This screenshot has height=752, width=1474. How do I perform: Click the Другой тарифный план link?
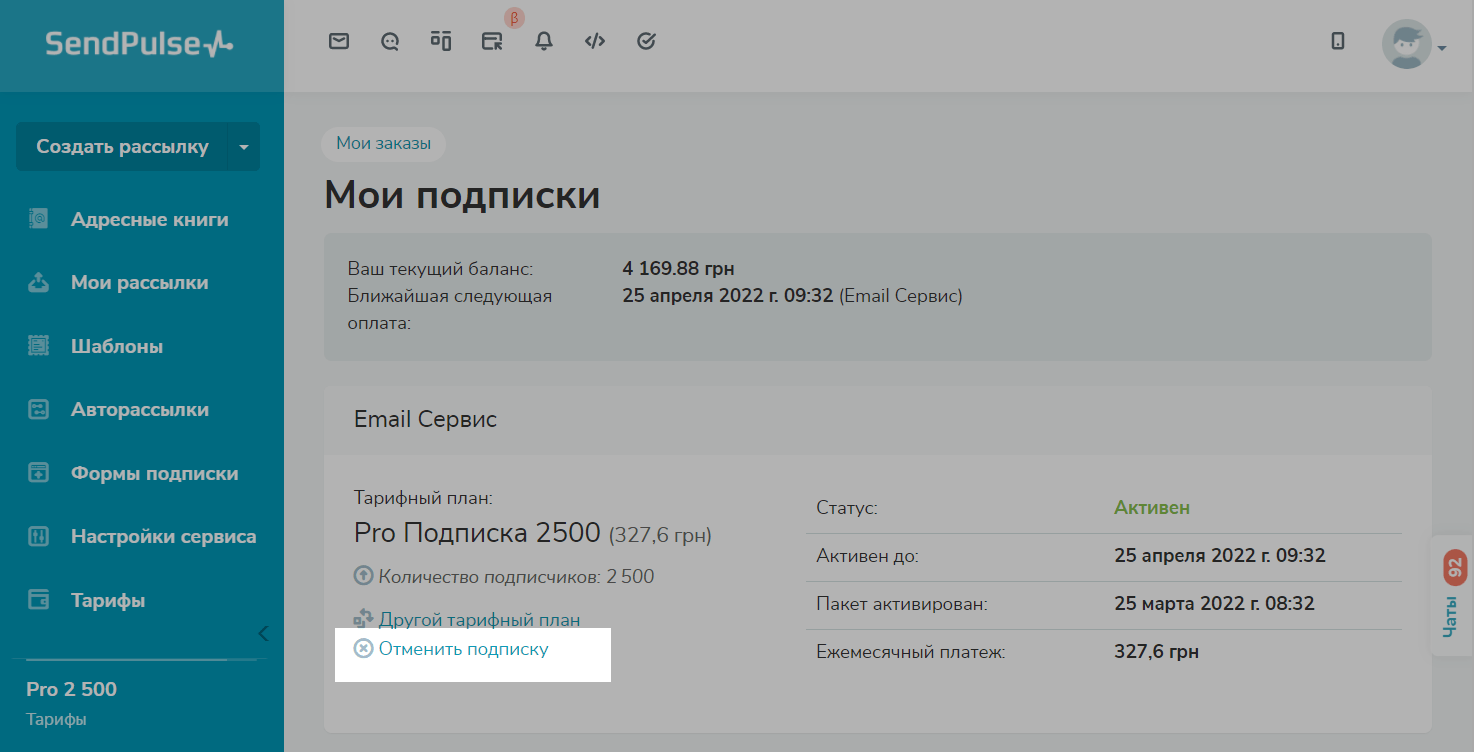click(479, 620)
